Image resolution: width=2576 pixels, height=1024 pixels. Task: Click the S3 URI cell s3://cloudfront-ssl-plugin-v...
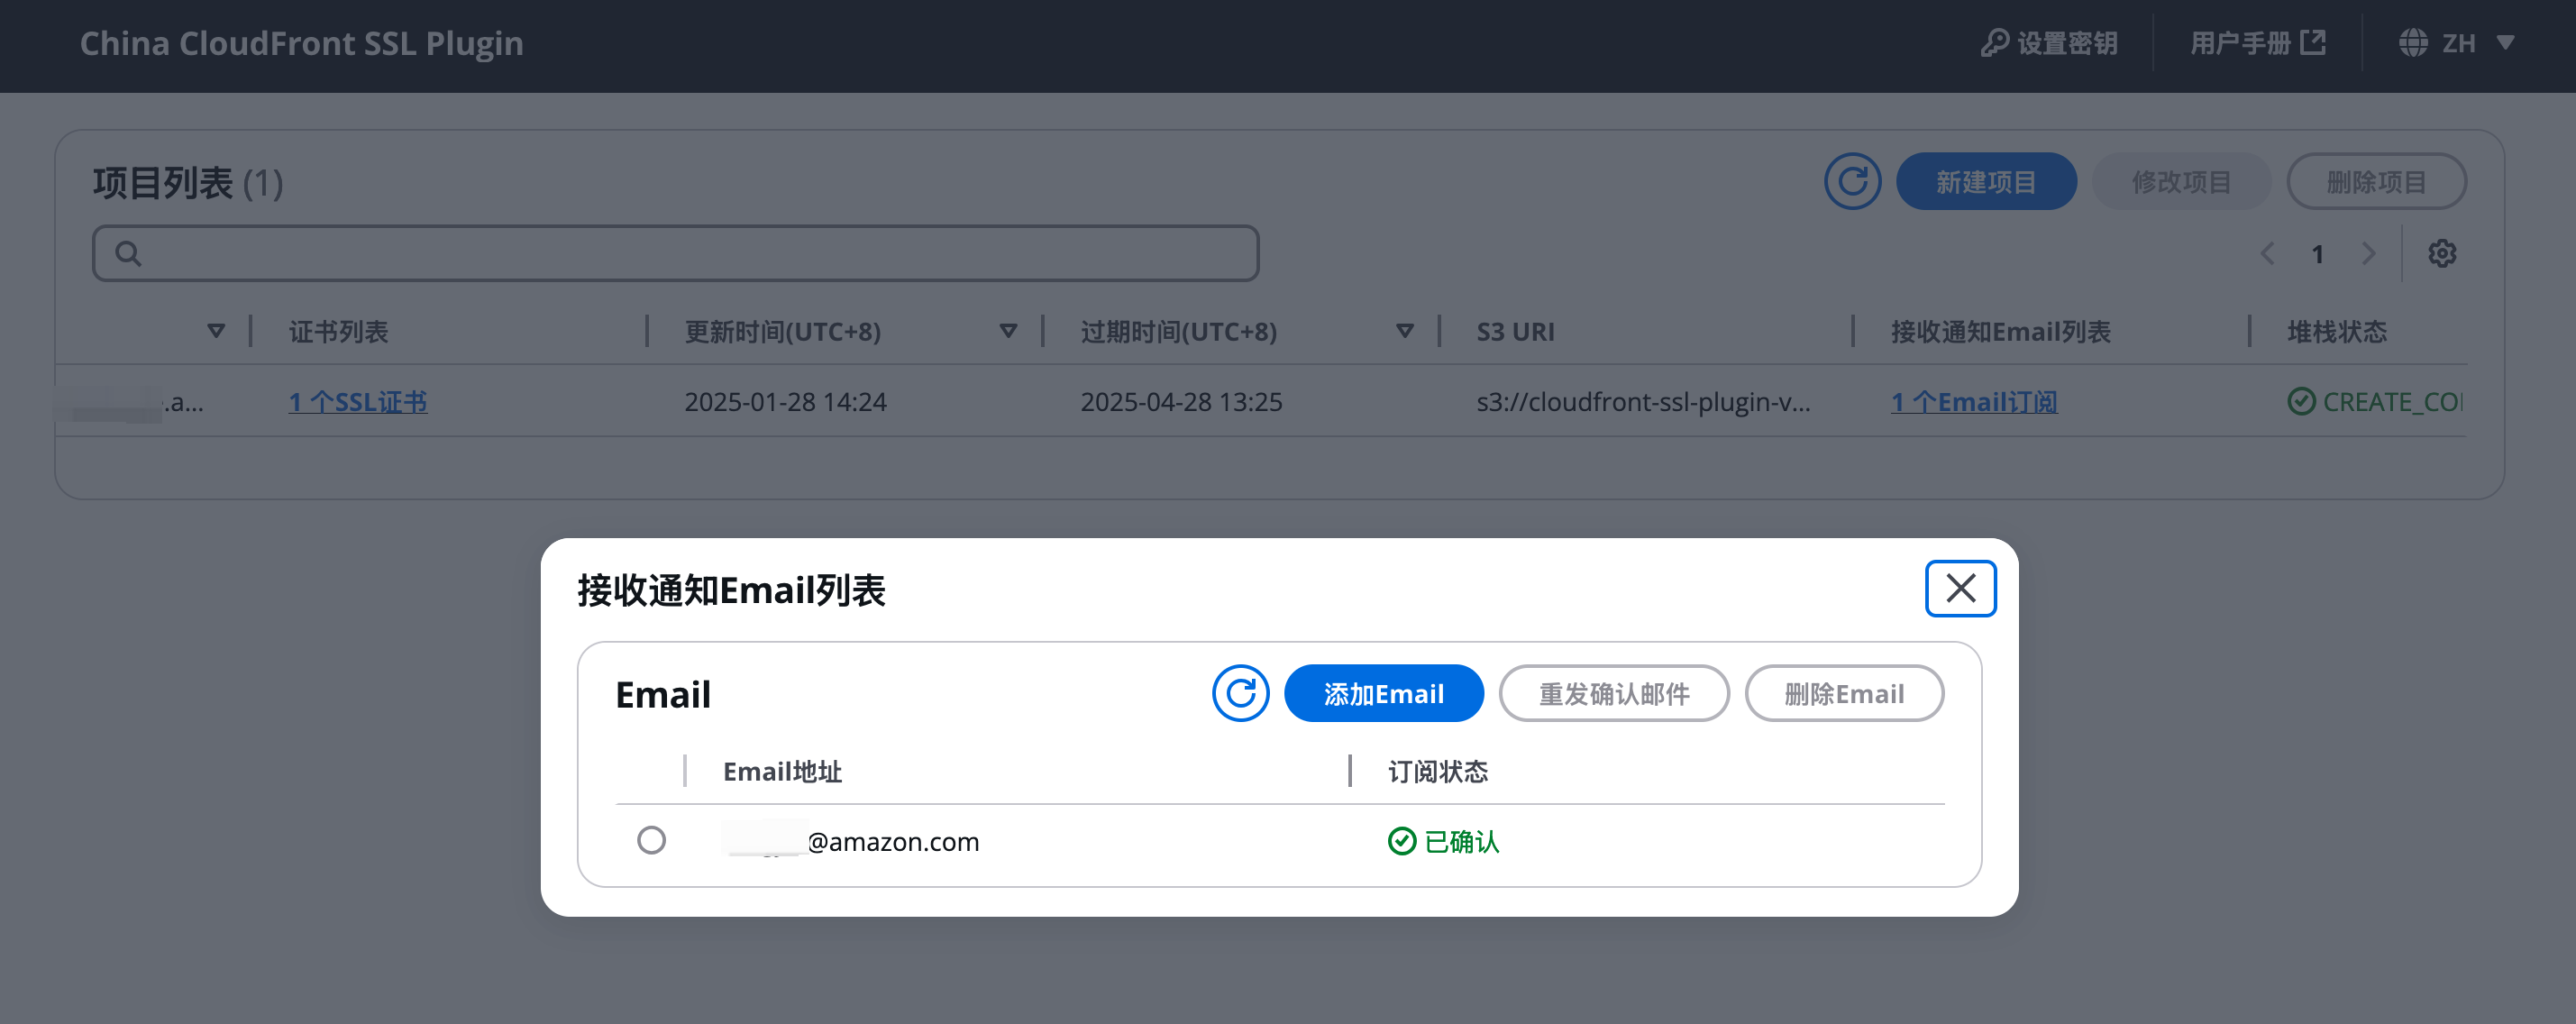tap(1643, 402)
